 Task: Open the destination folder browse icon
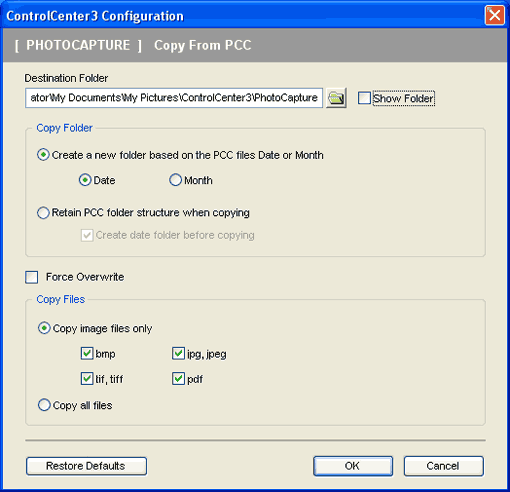click(x=336, y=98)
